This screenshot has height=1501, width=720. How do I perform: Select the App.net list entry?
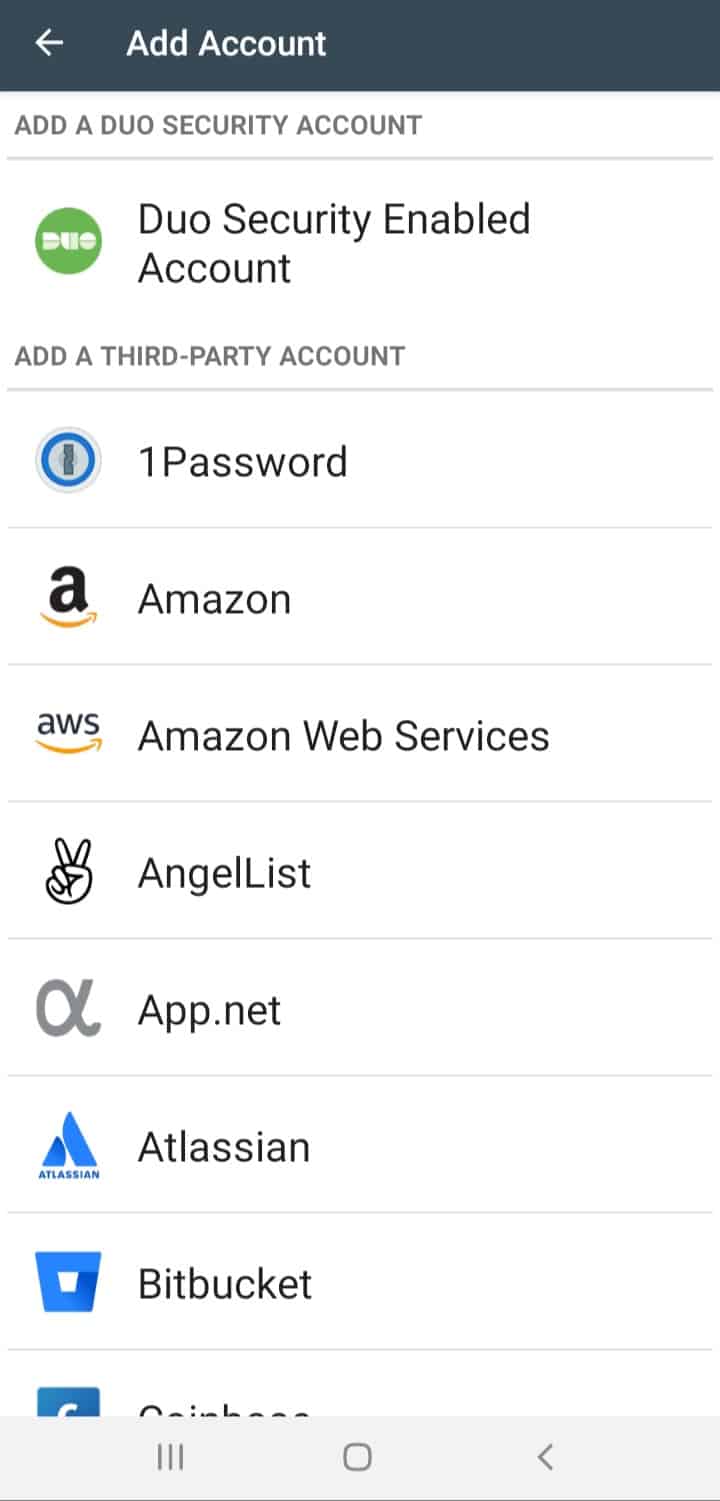click(209, 1010)
